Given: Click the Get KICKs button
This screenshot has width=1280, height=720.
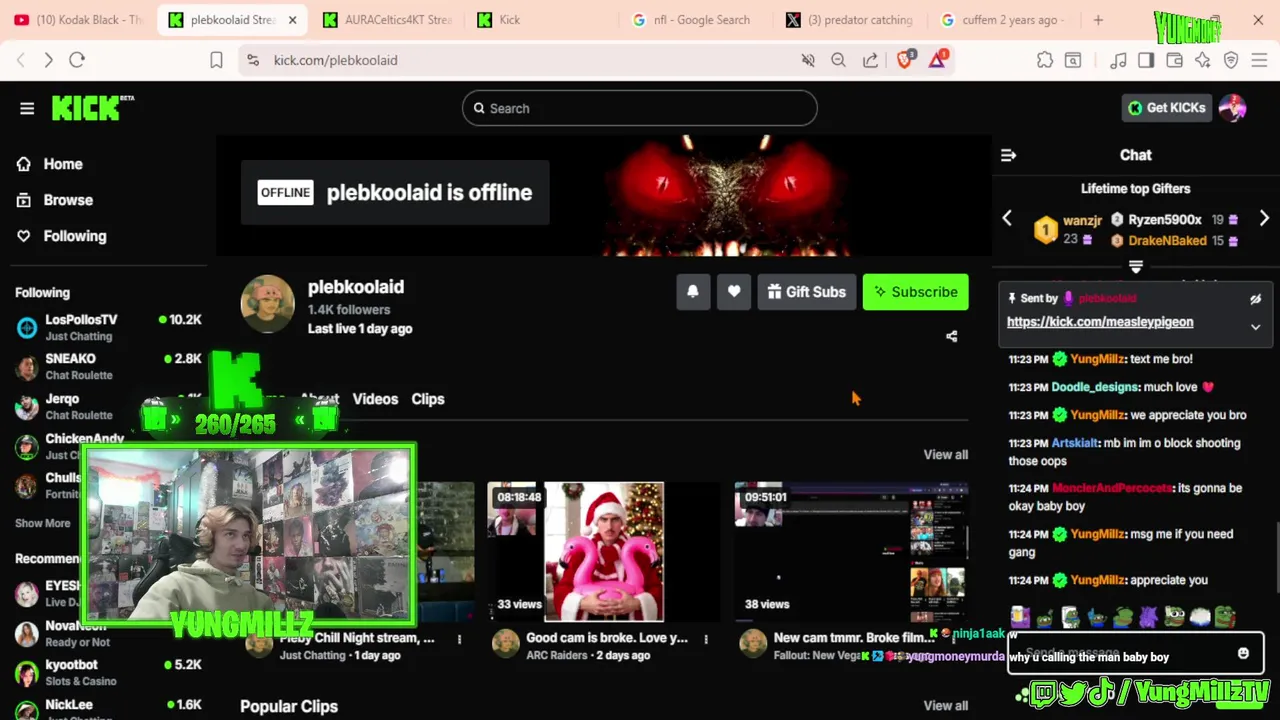Looking at the screenshot, I should [1167, 108].
